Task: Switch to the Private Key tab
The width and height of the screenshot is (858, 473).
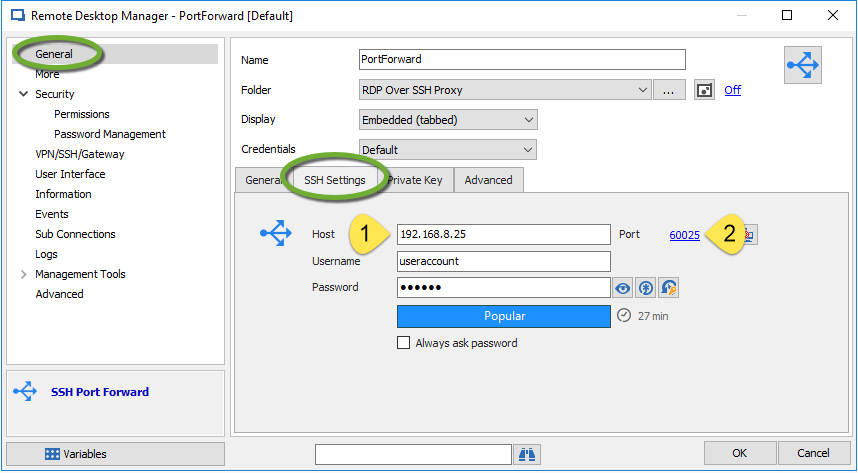Action: tap(418, 180)
